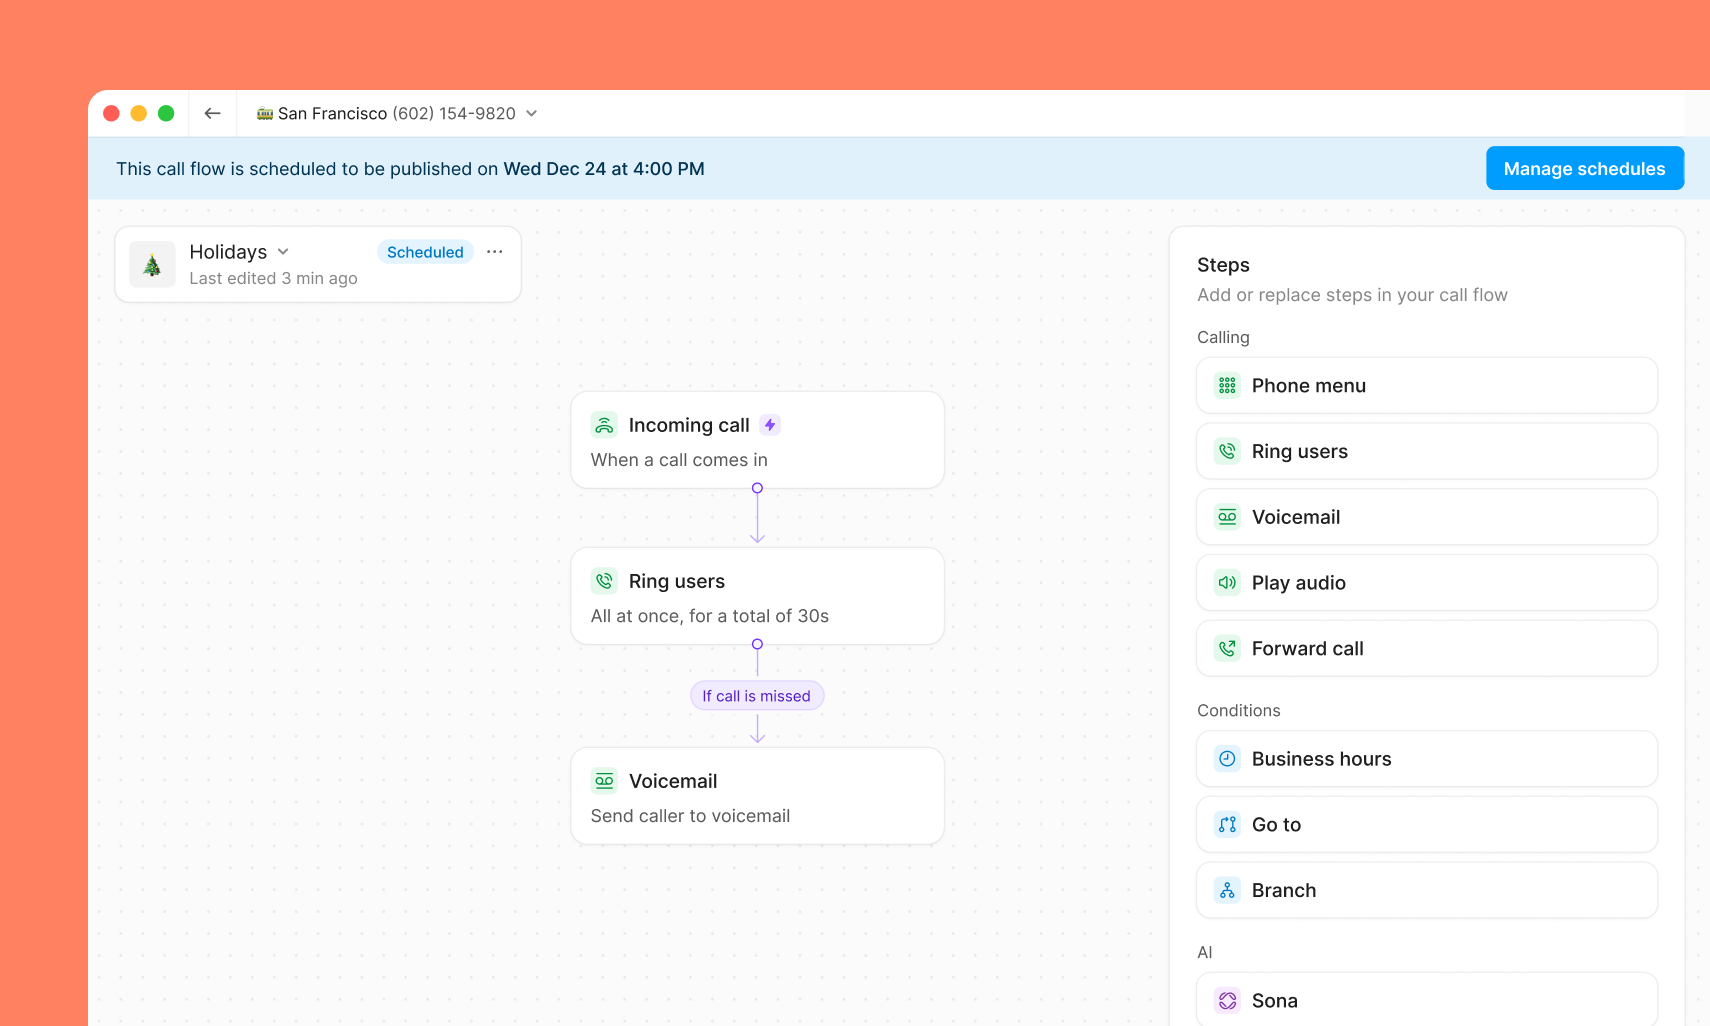Click the Holidays Christmas tree icon
This screenshot has width=1710, height=1026.
(x=152, y=265)
